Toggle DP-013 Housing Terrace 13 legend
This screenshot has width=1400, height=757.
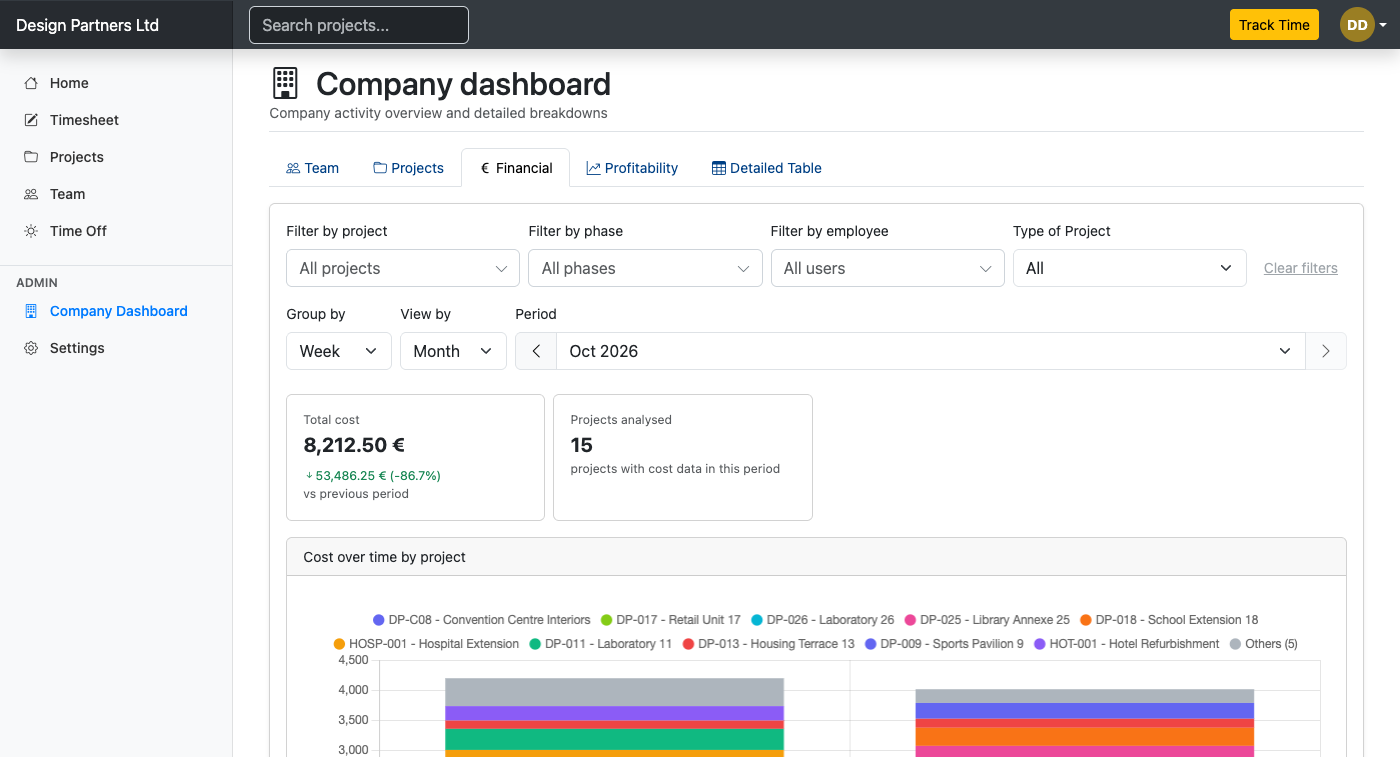pyautogui.click(x=768, y=644)
